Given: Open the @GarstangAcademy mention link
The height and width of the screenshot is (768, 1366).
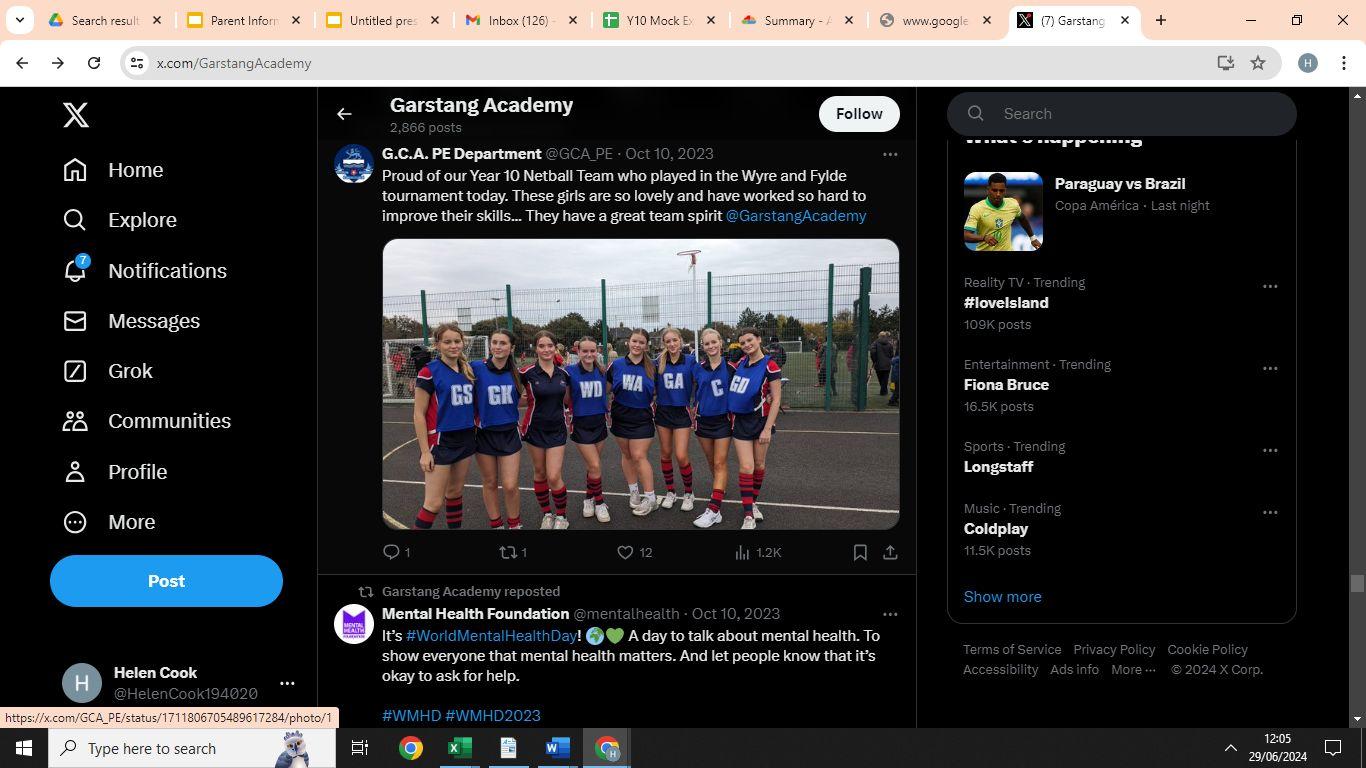Looking at the screenshot, I should [x=796, y=216].
